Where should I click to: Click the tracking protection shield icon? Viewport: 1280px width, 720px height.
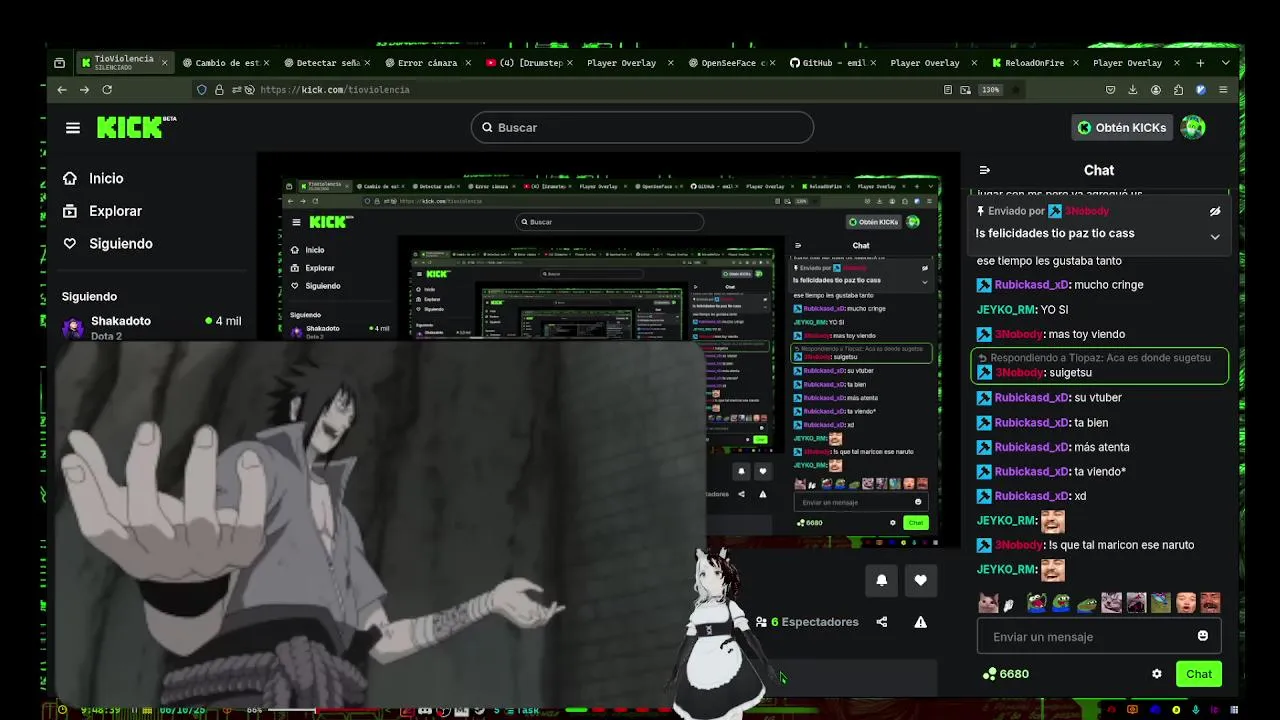tap(202, 90)
